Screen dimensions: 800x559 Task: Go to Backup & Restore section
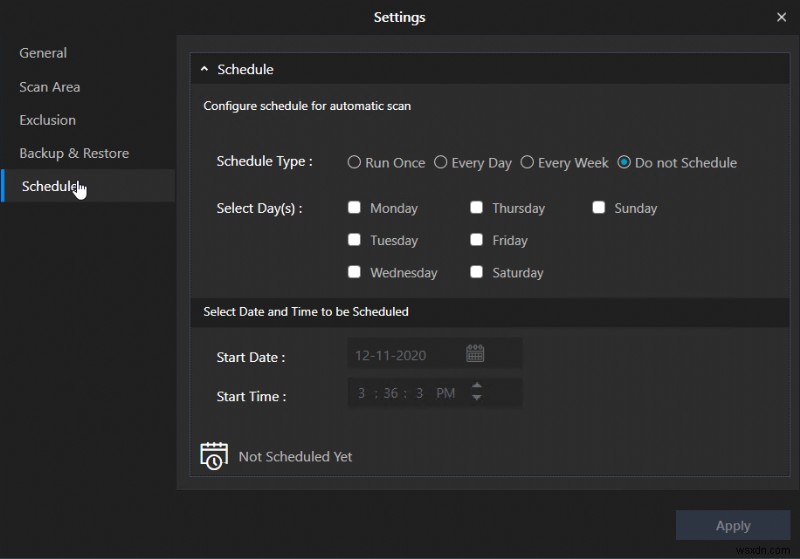(x=74, y=153)
